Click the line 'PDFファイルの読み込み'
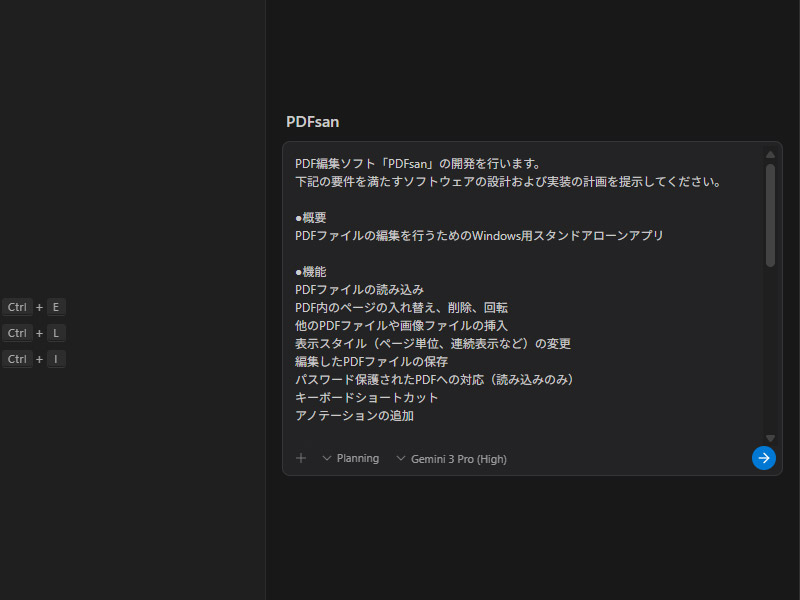 pos(359,290)
